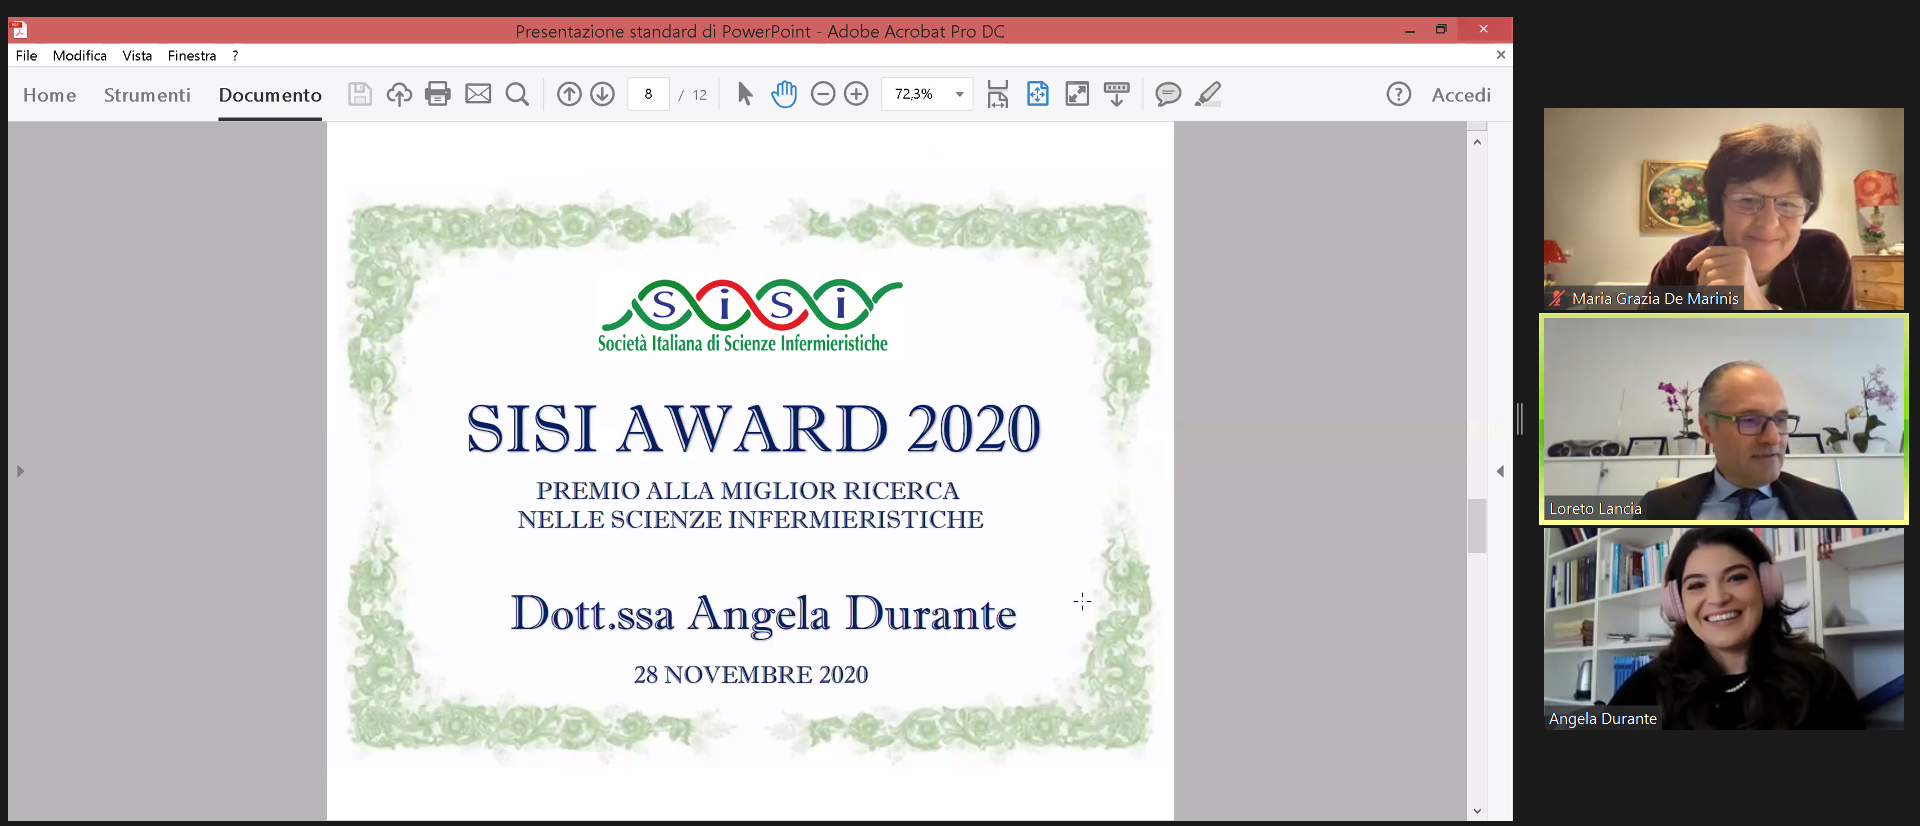Open the Vista menu
The image size is (1920, 826).
pyautogui.click(x=137, y=56)
